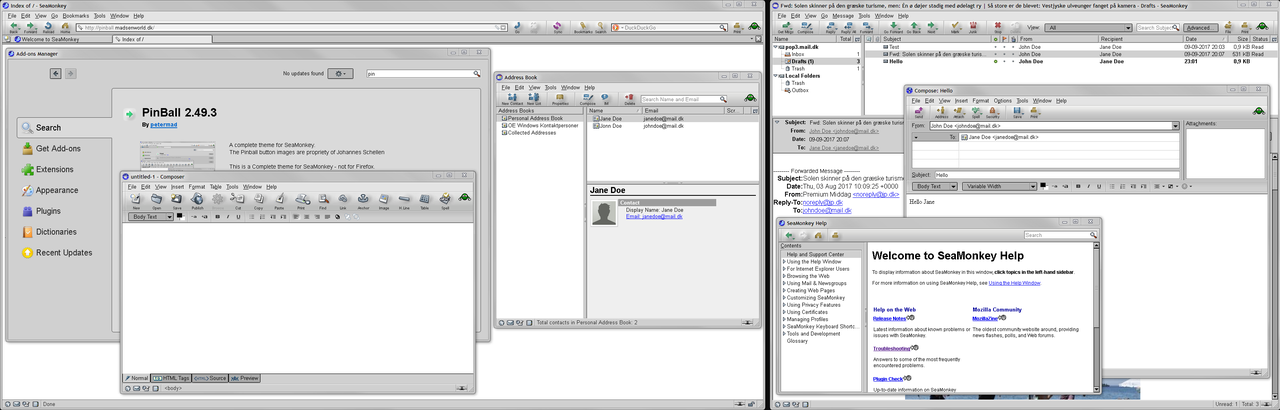This screenshot has width=1280, height=410.
Task: Click the Publish icon in Composer toolbar
Action: 198,201
